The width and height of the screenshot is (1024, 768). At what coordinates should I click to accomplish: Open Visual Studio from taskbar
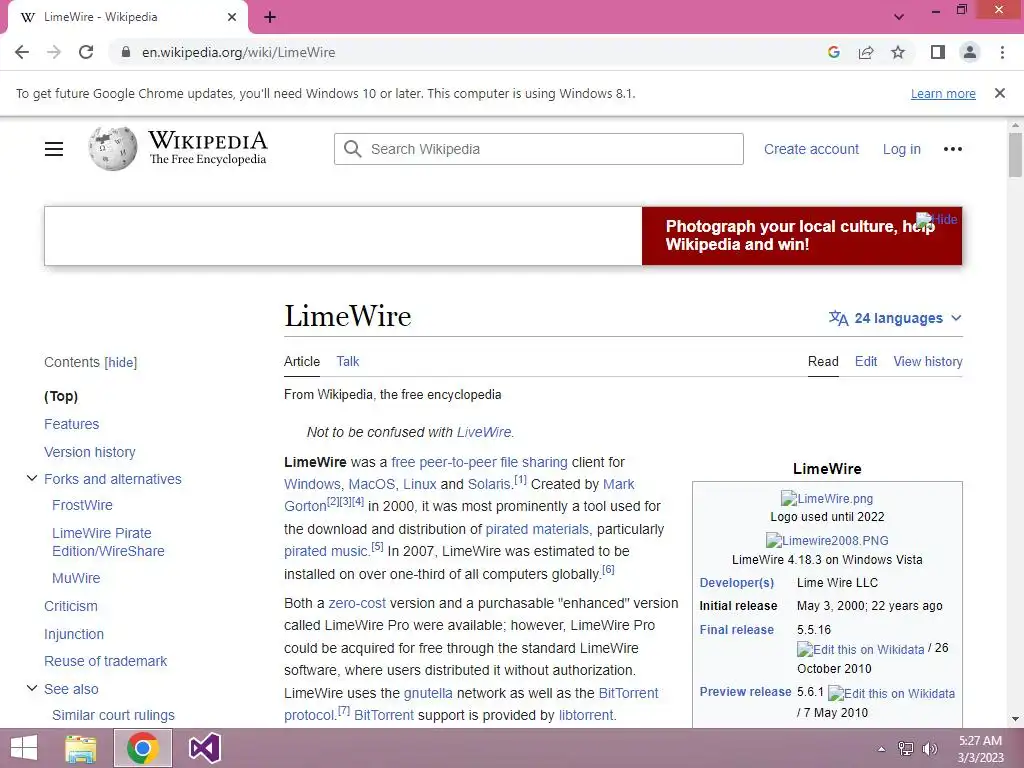click(x=204, y=748)
